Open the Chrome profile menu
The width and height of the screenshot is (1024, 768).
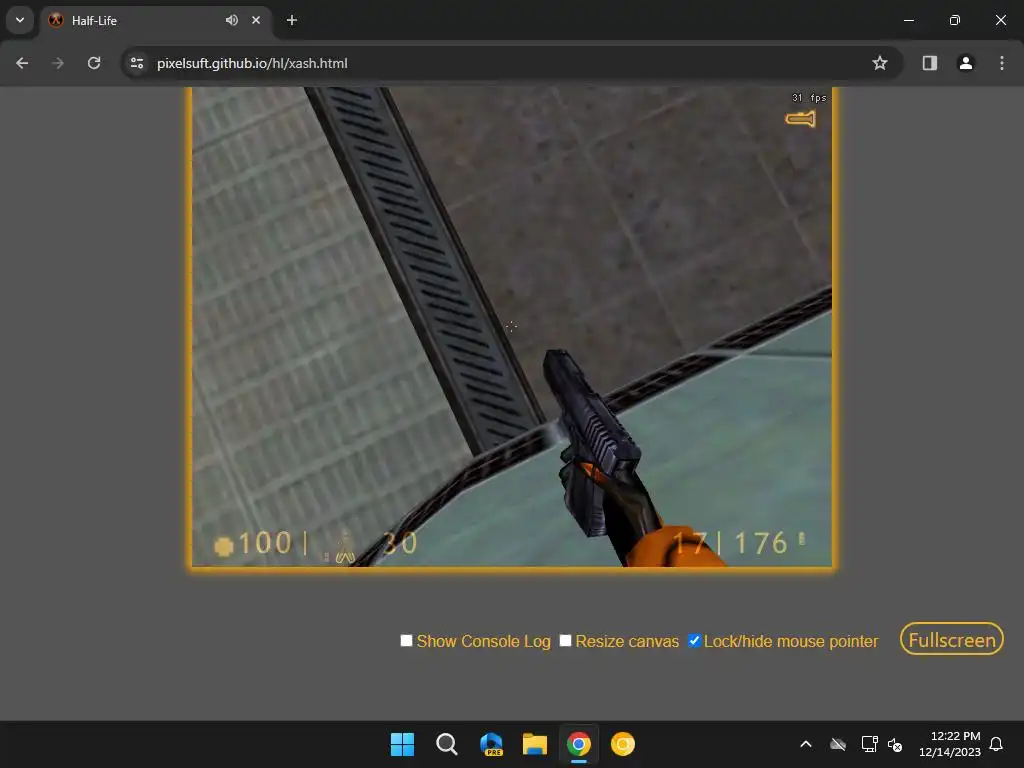(965, 63)
